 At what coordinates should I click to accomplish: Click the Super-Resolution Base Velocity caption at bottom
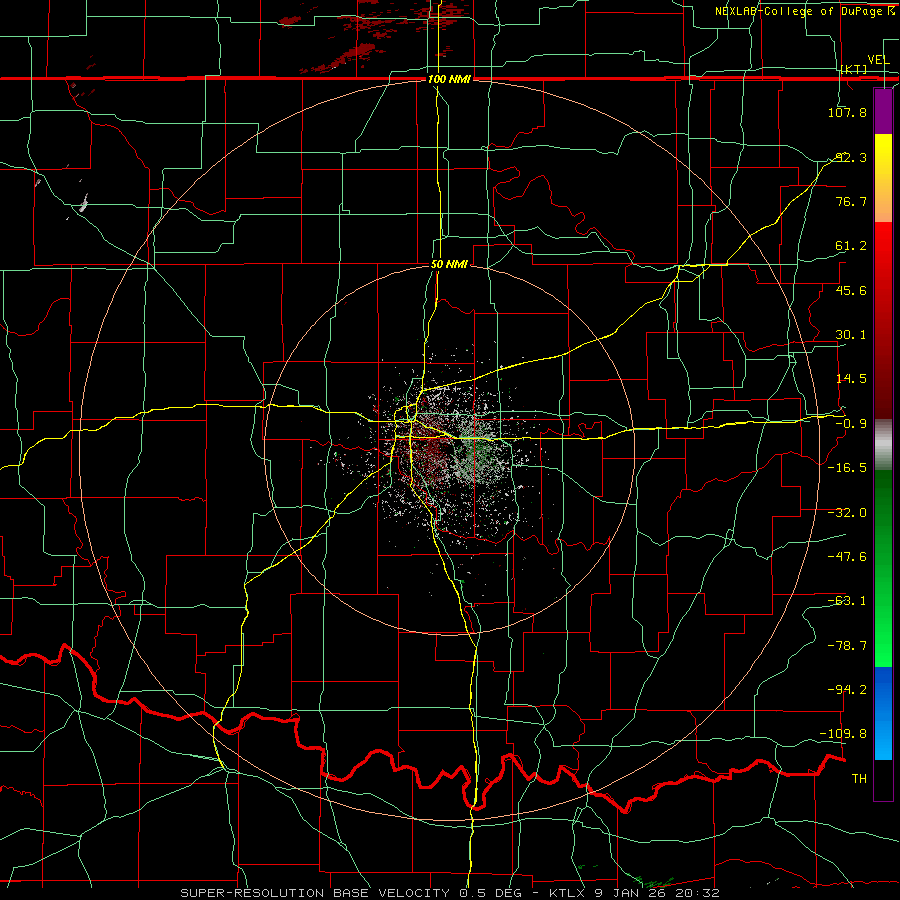point(450,893)
